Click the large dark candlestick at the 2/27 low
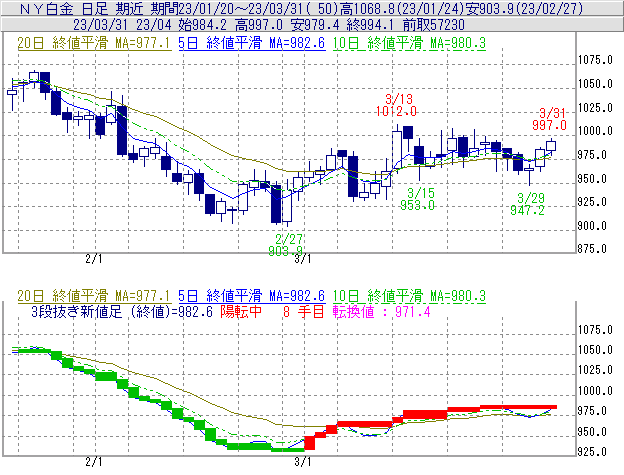 pos(276,203)
